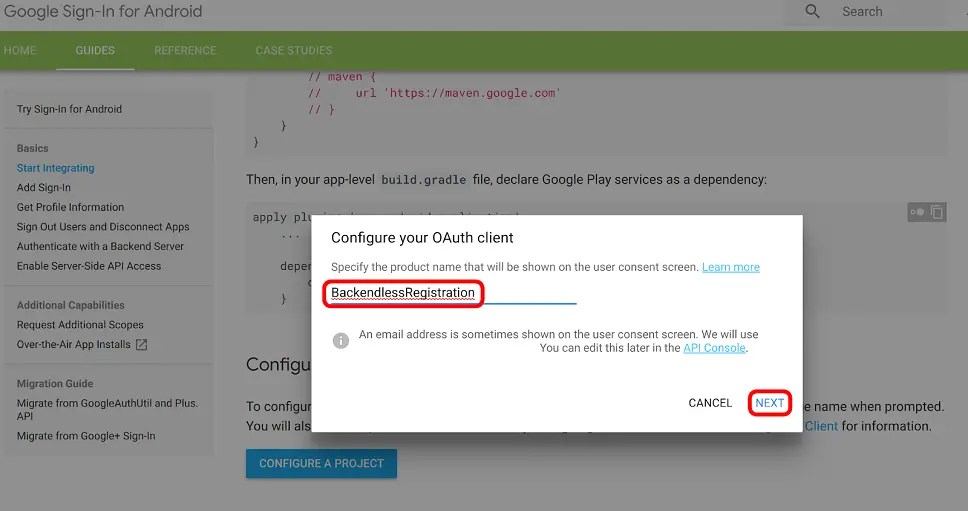
Task: Click the Basics section heading
Action: click(x=32, y=149)
